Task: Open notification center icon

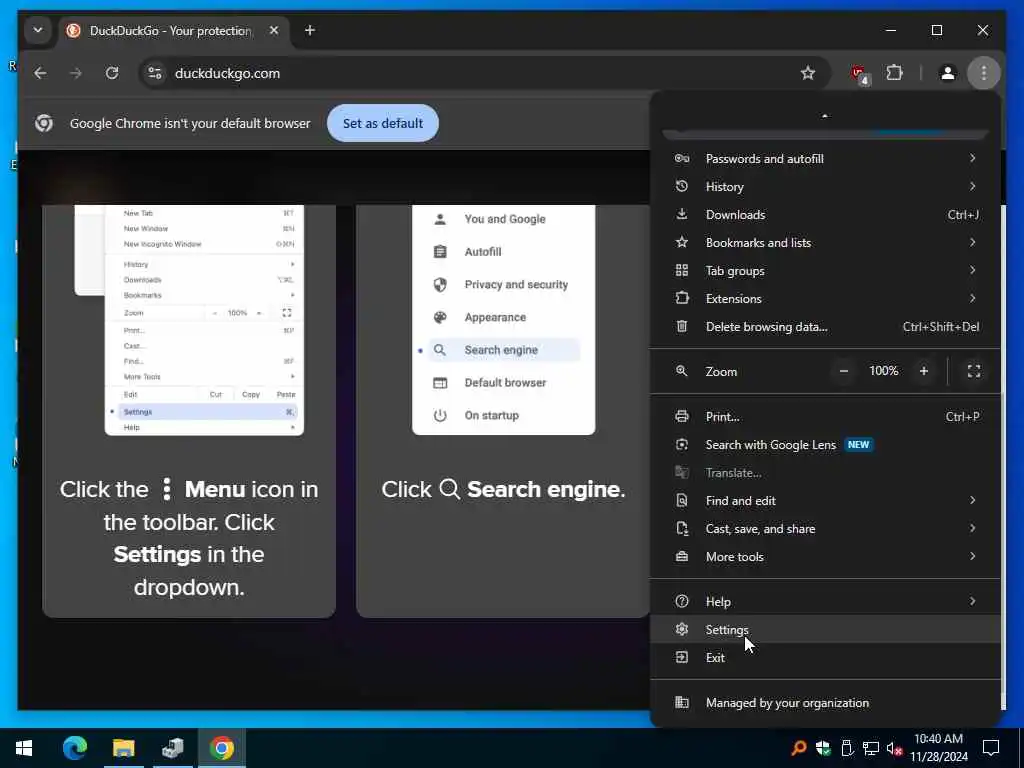Action: [991, 748]
